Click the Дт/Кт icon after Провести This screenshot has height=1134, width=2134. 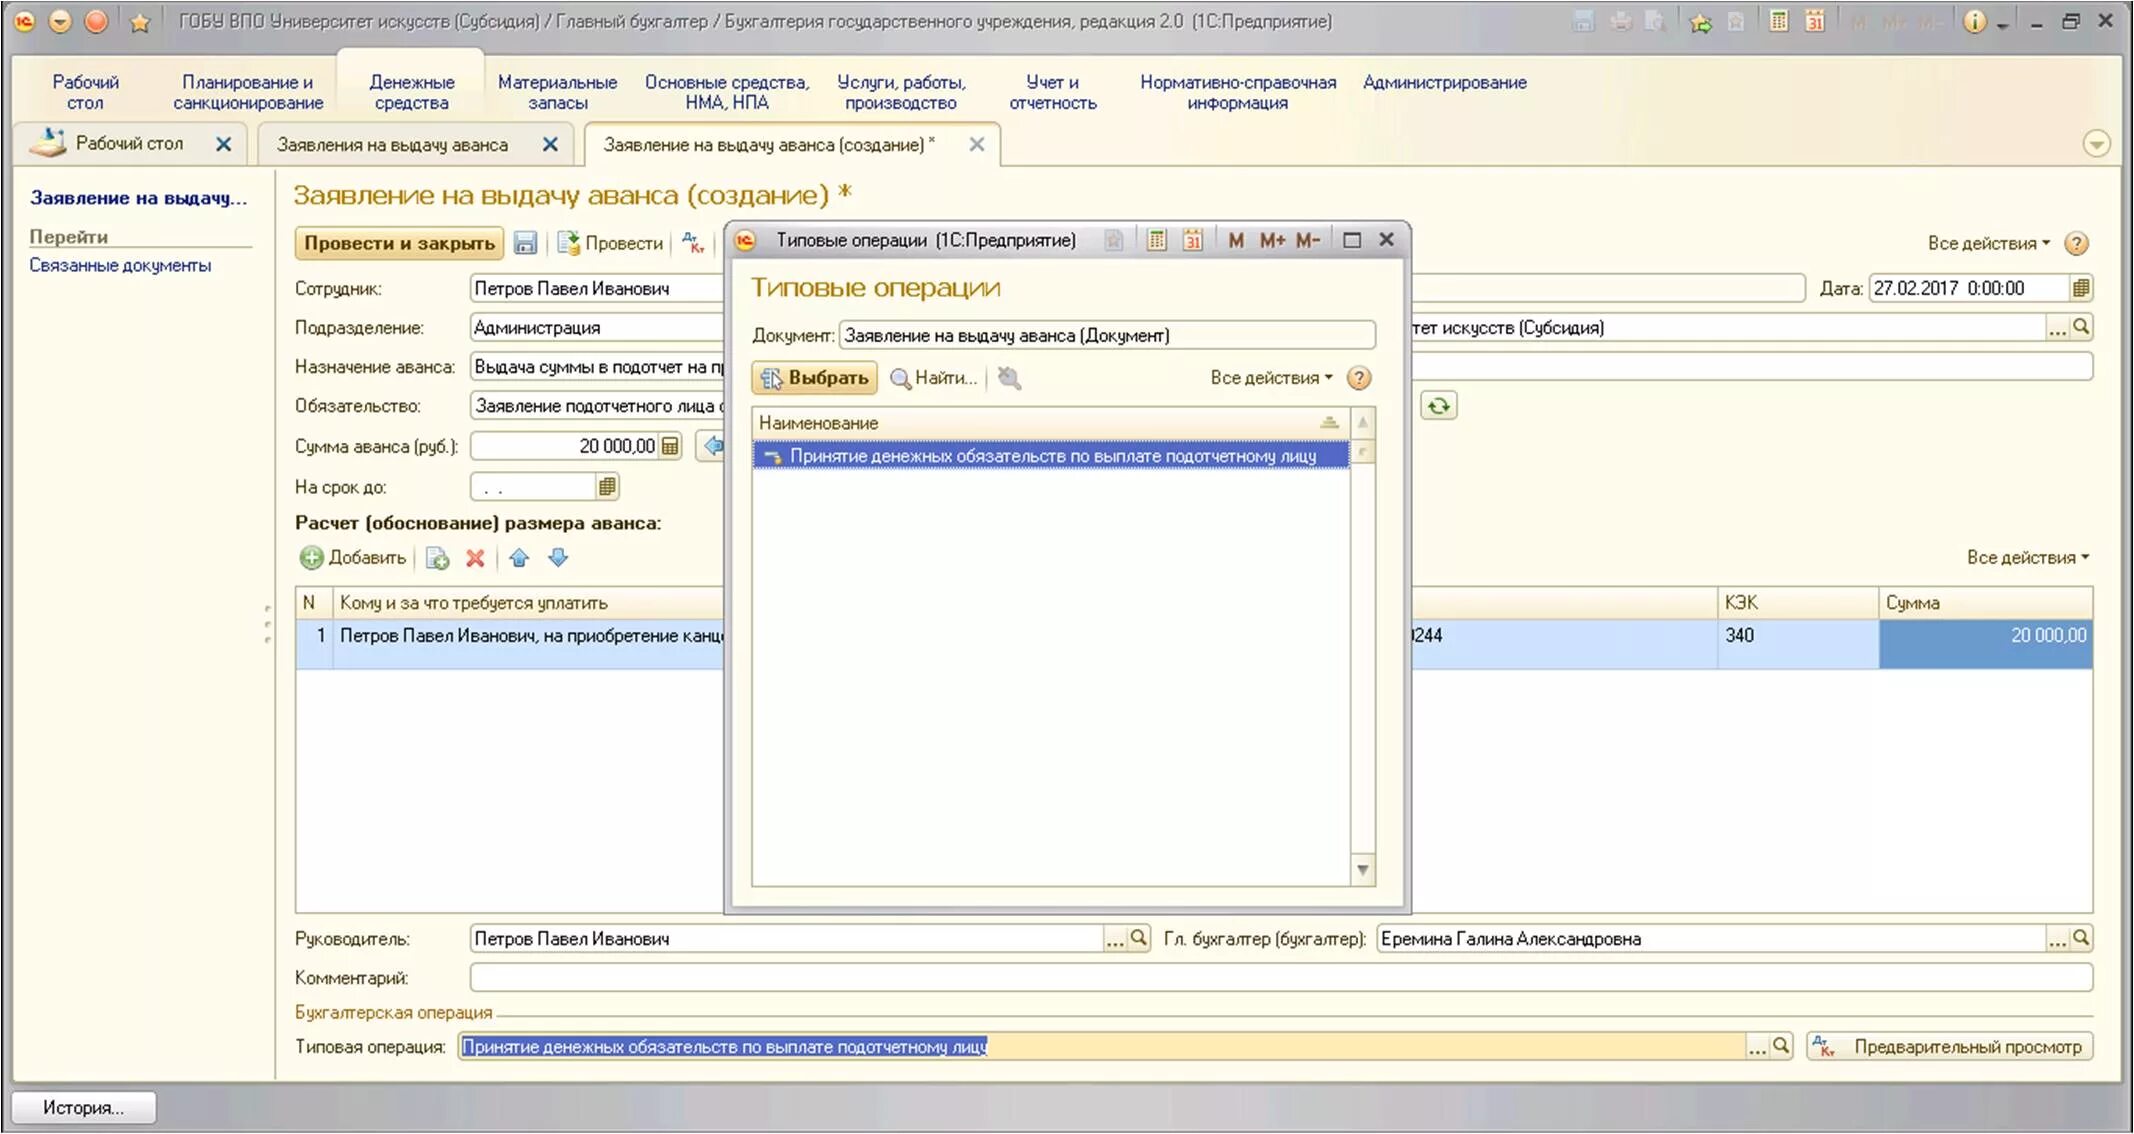[692, 243]
